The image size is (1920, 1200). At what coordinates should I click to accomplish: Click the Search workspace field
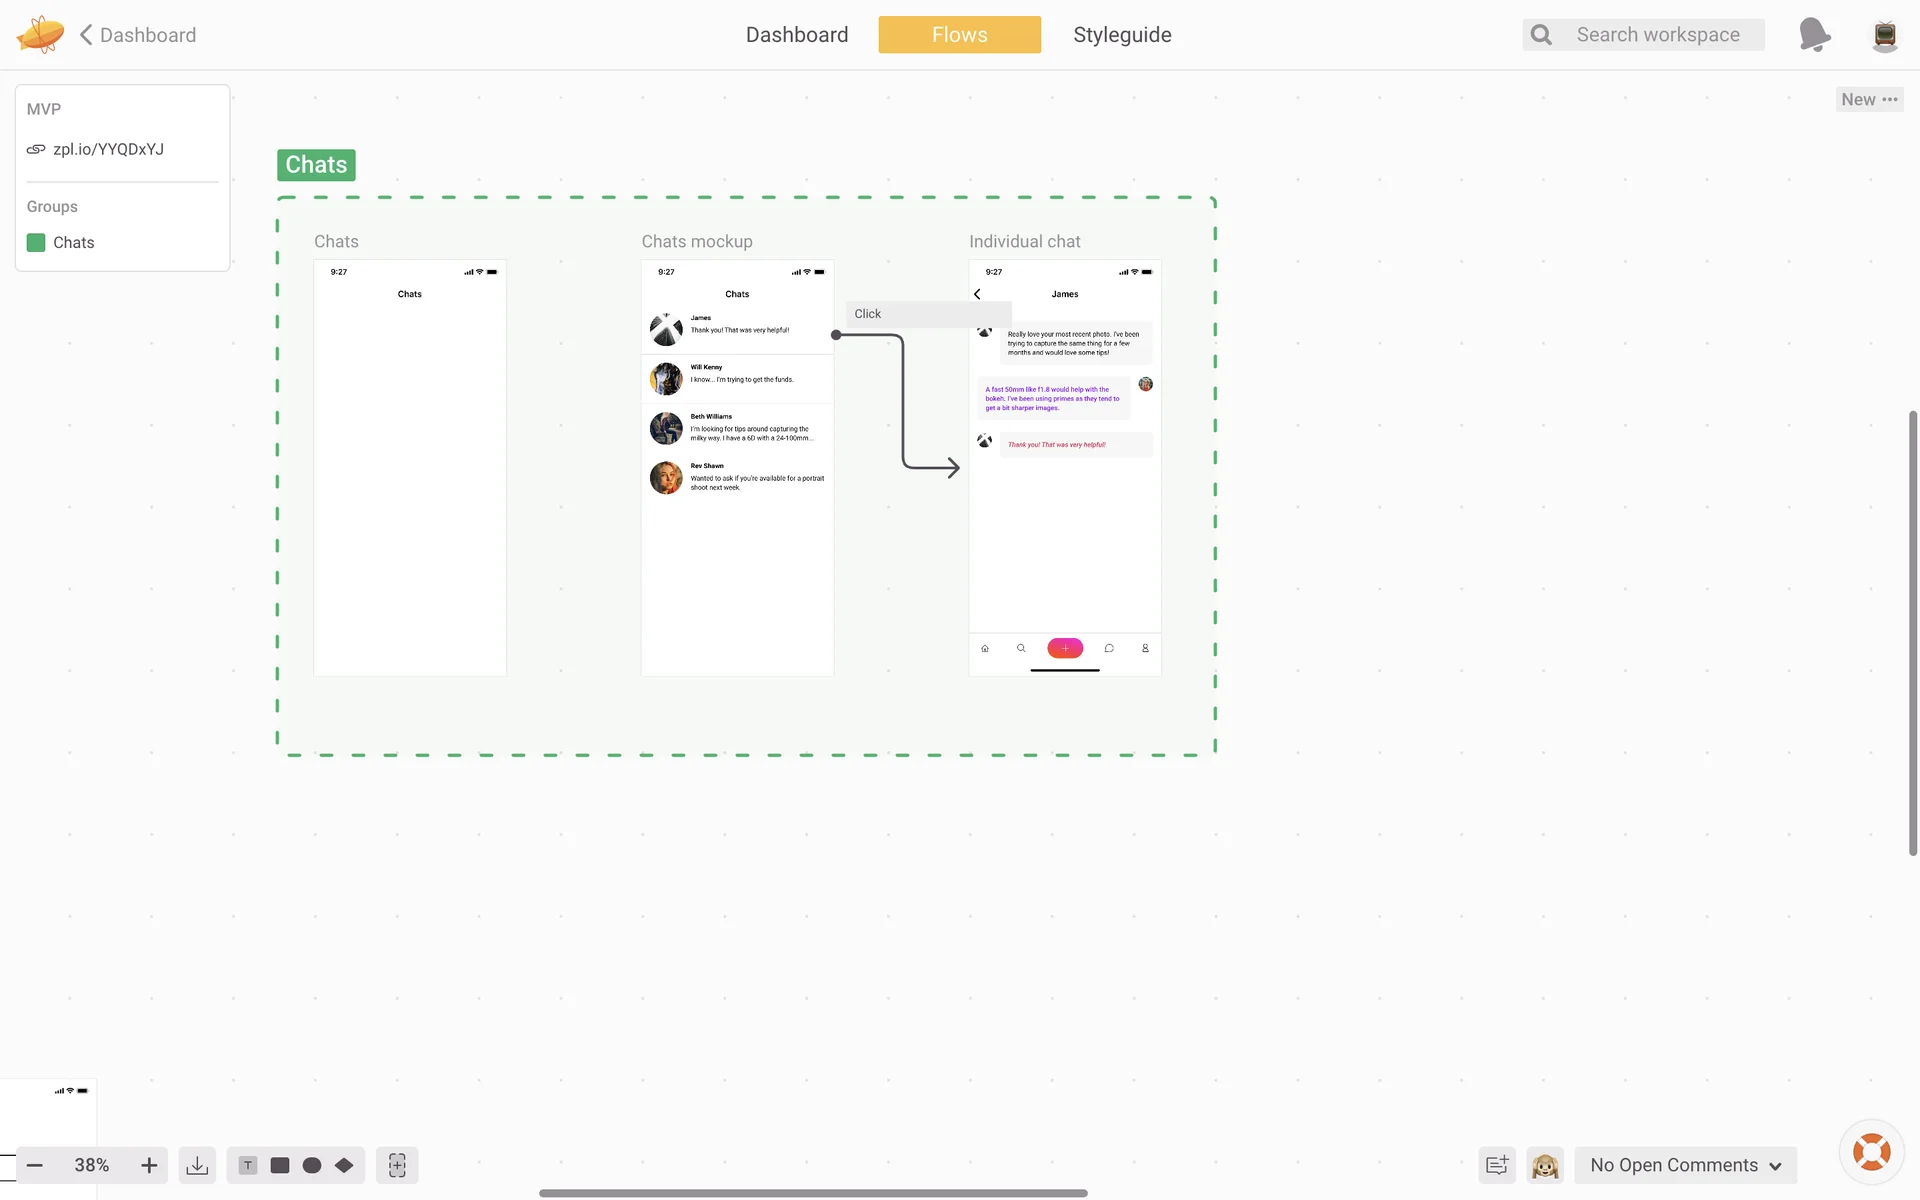pyautogui.click(x=1658, y=35)
